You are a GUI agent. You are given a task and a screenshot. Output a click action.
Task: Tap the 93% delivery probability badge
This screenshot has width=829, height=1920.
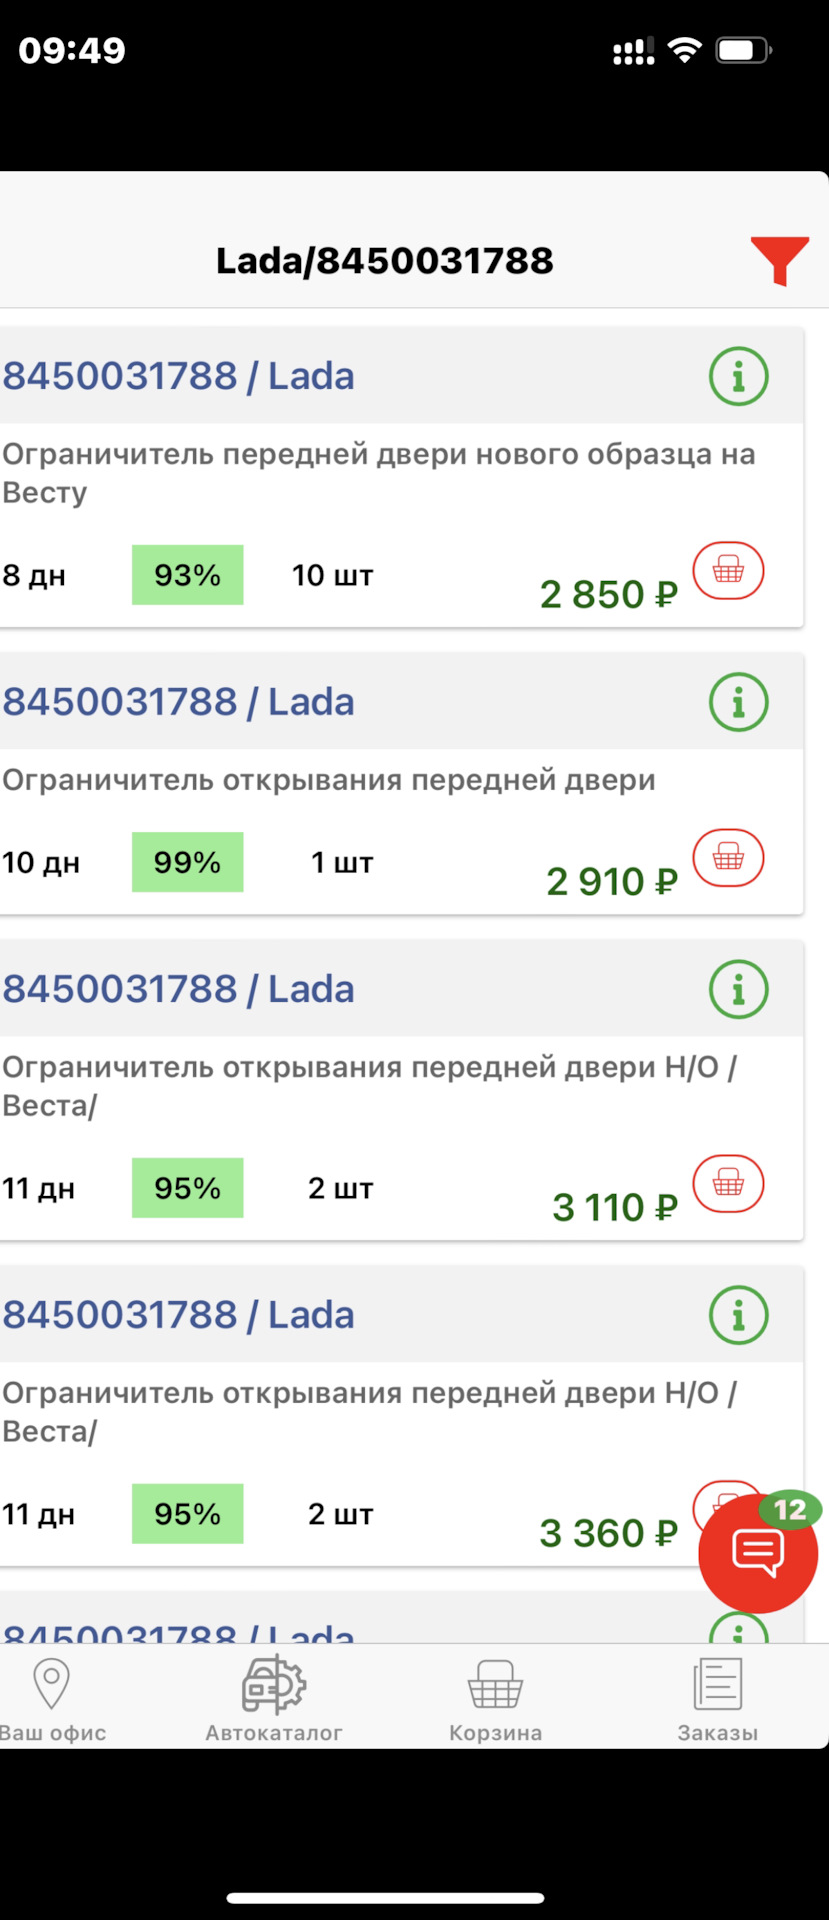coord(188,575)
